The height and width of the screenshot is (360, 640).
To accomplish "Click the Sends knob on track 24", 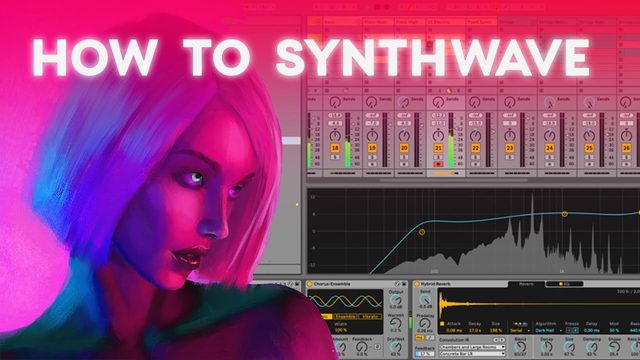I will tap(549, 102).
